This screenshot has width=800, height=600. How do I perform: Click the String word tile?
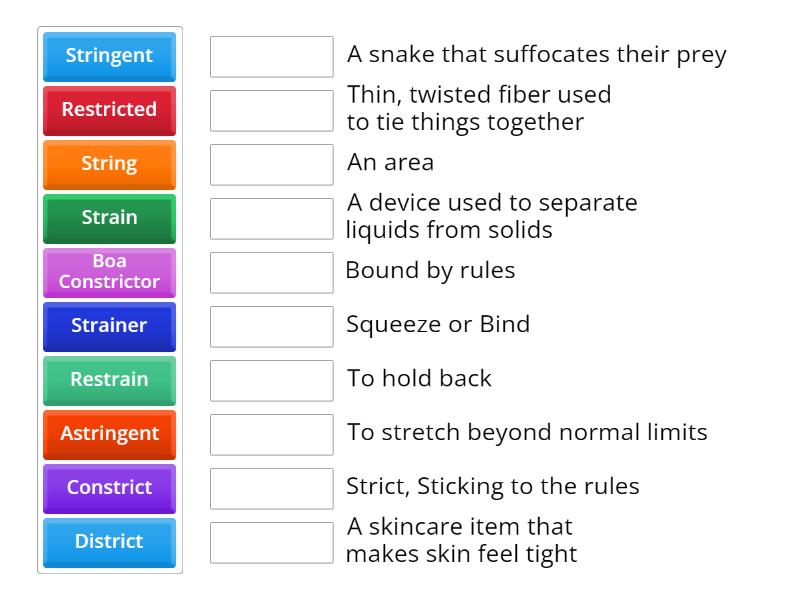click(x=109, y=165)
